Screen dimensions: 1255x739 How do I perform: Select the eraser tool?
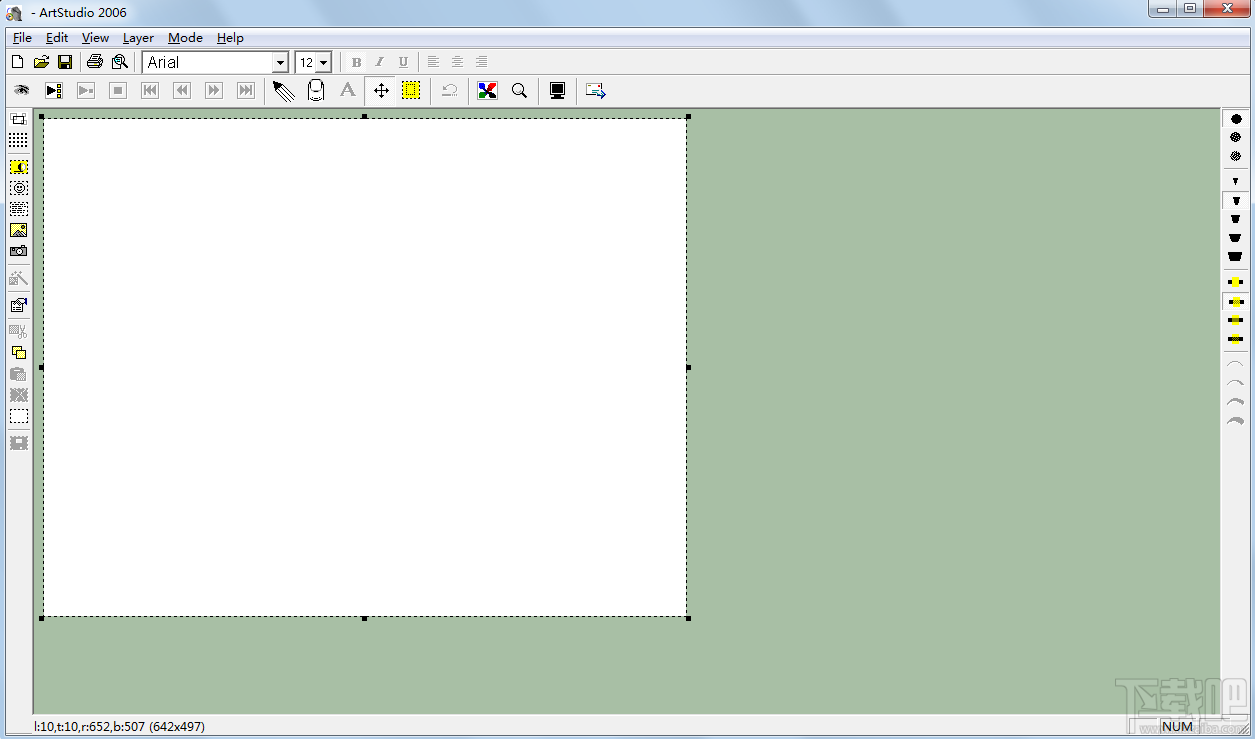click(x=316, y=91)
